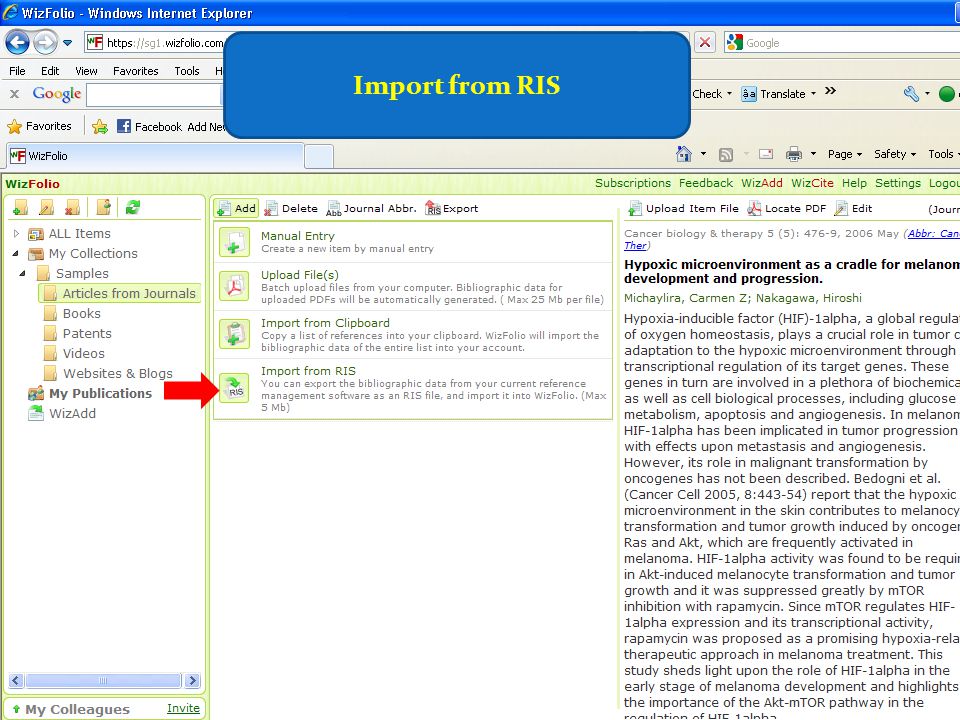Open the File menu
This screenshot has width=960, height=720.
(x=17, y=71)
